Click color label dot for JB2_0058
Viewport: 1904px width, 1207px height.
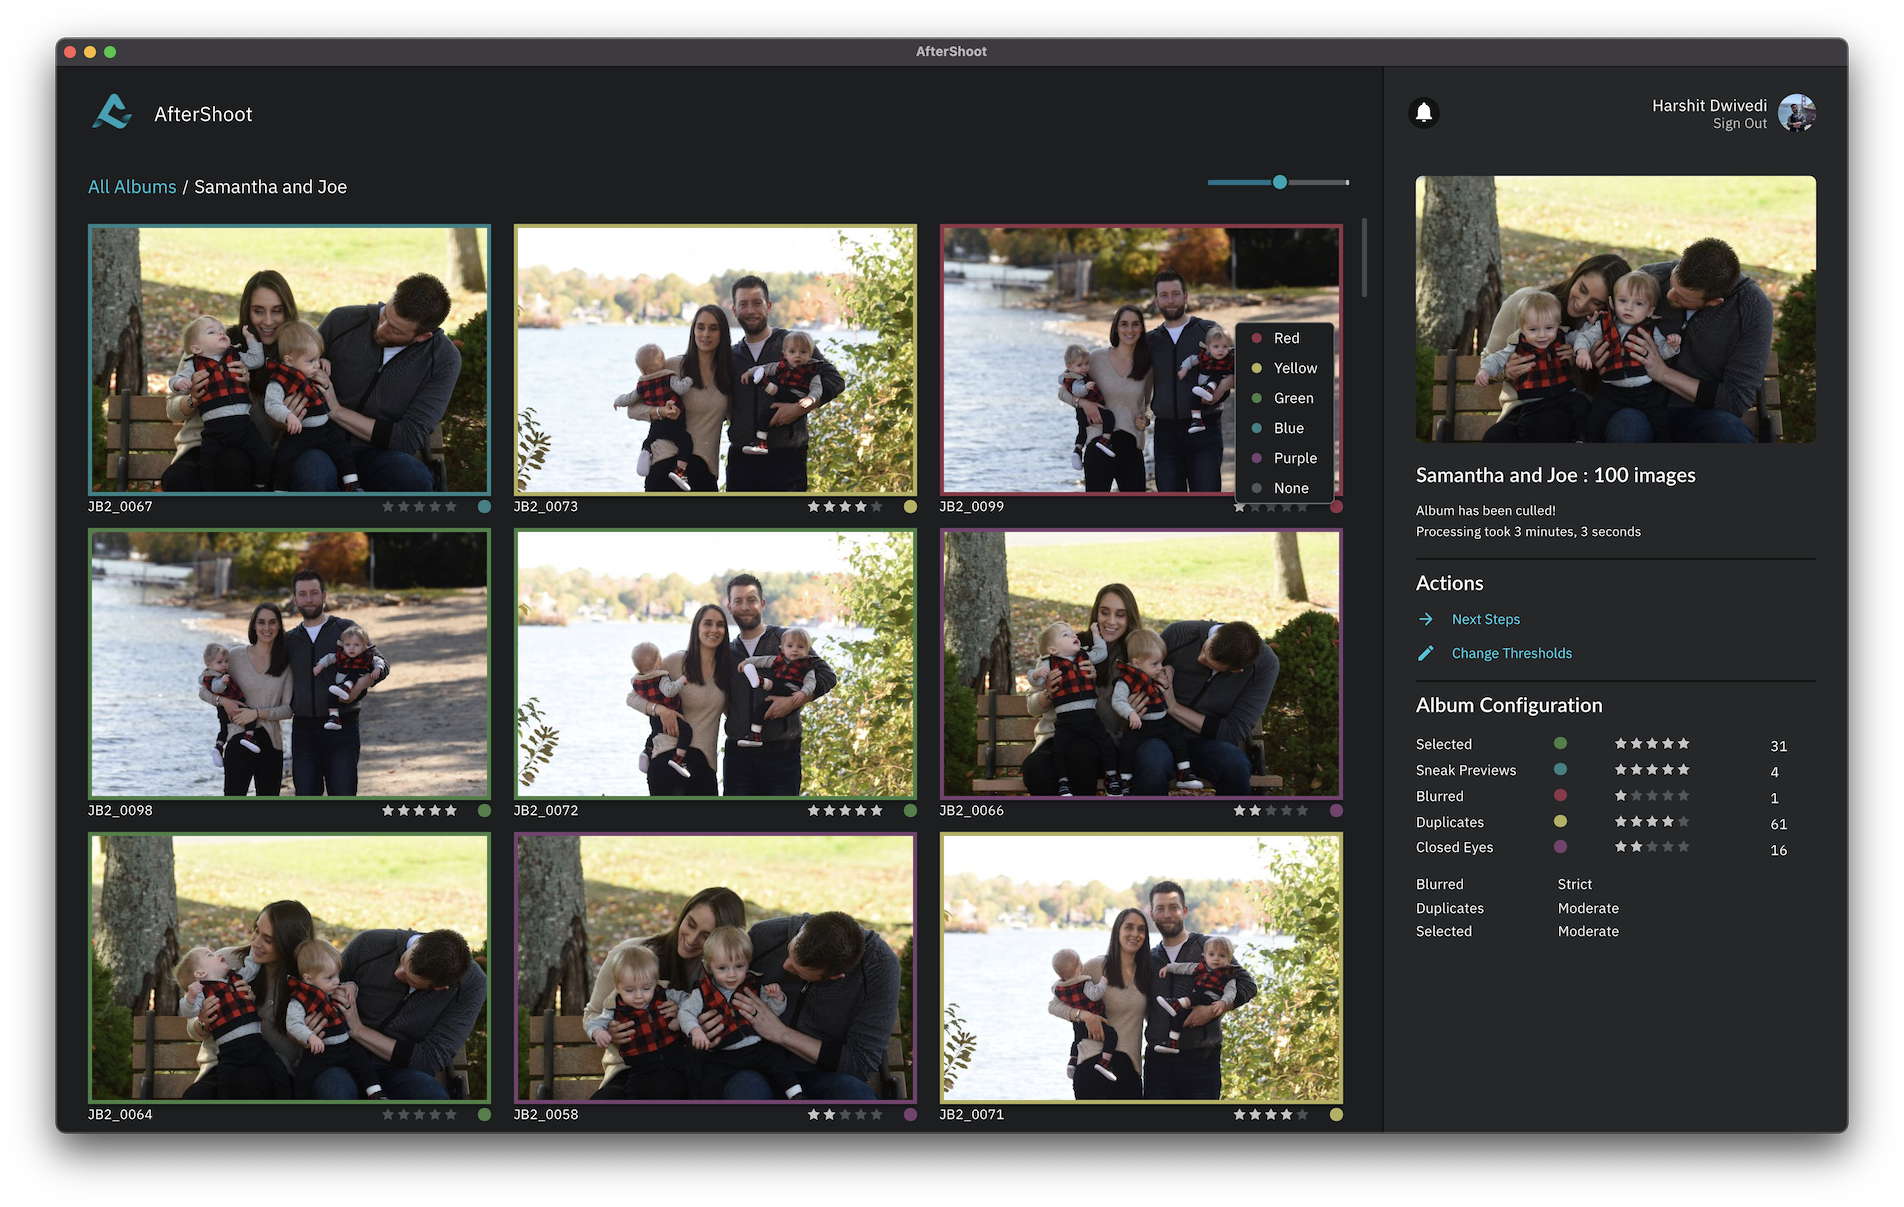910,1115
